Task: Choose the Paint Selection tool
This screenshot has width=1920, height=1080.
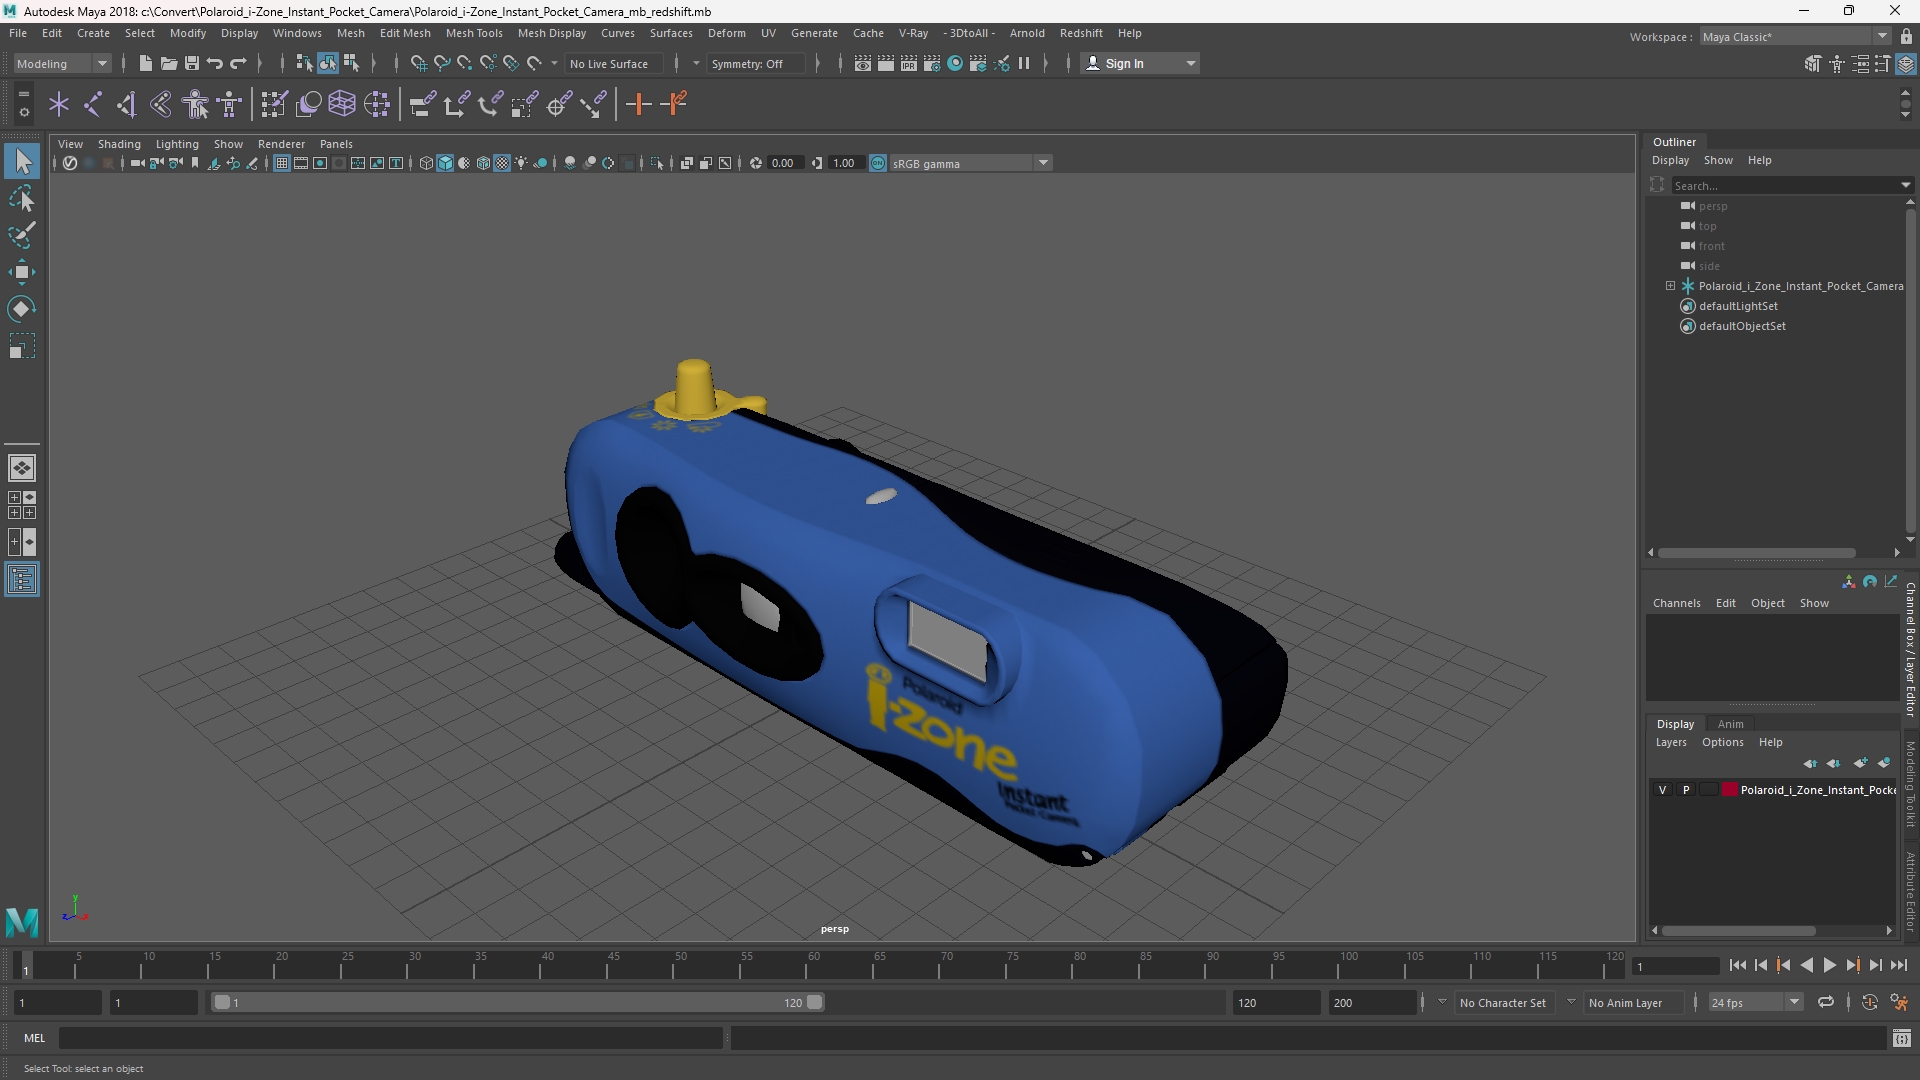Action: tap(22, 236)
